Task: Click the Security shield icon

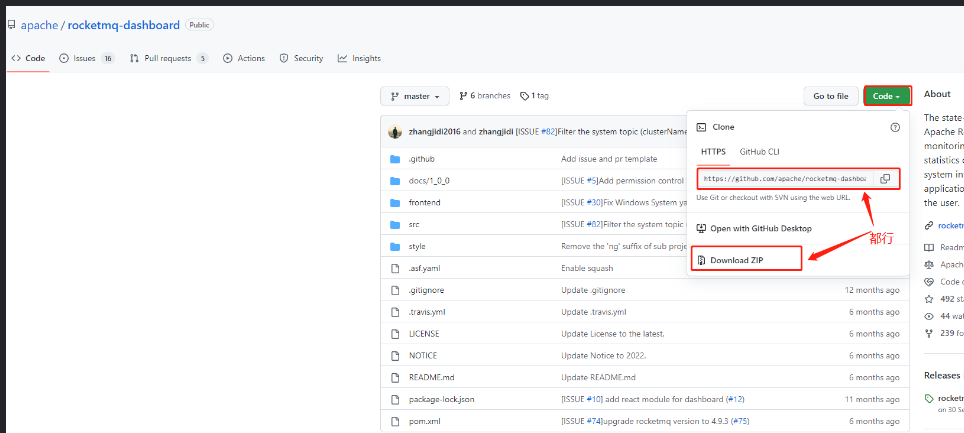Action: [283, 58]
